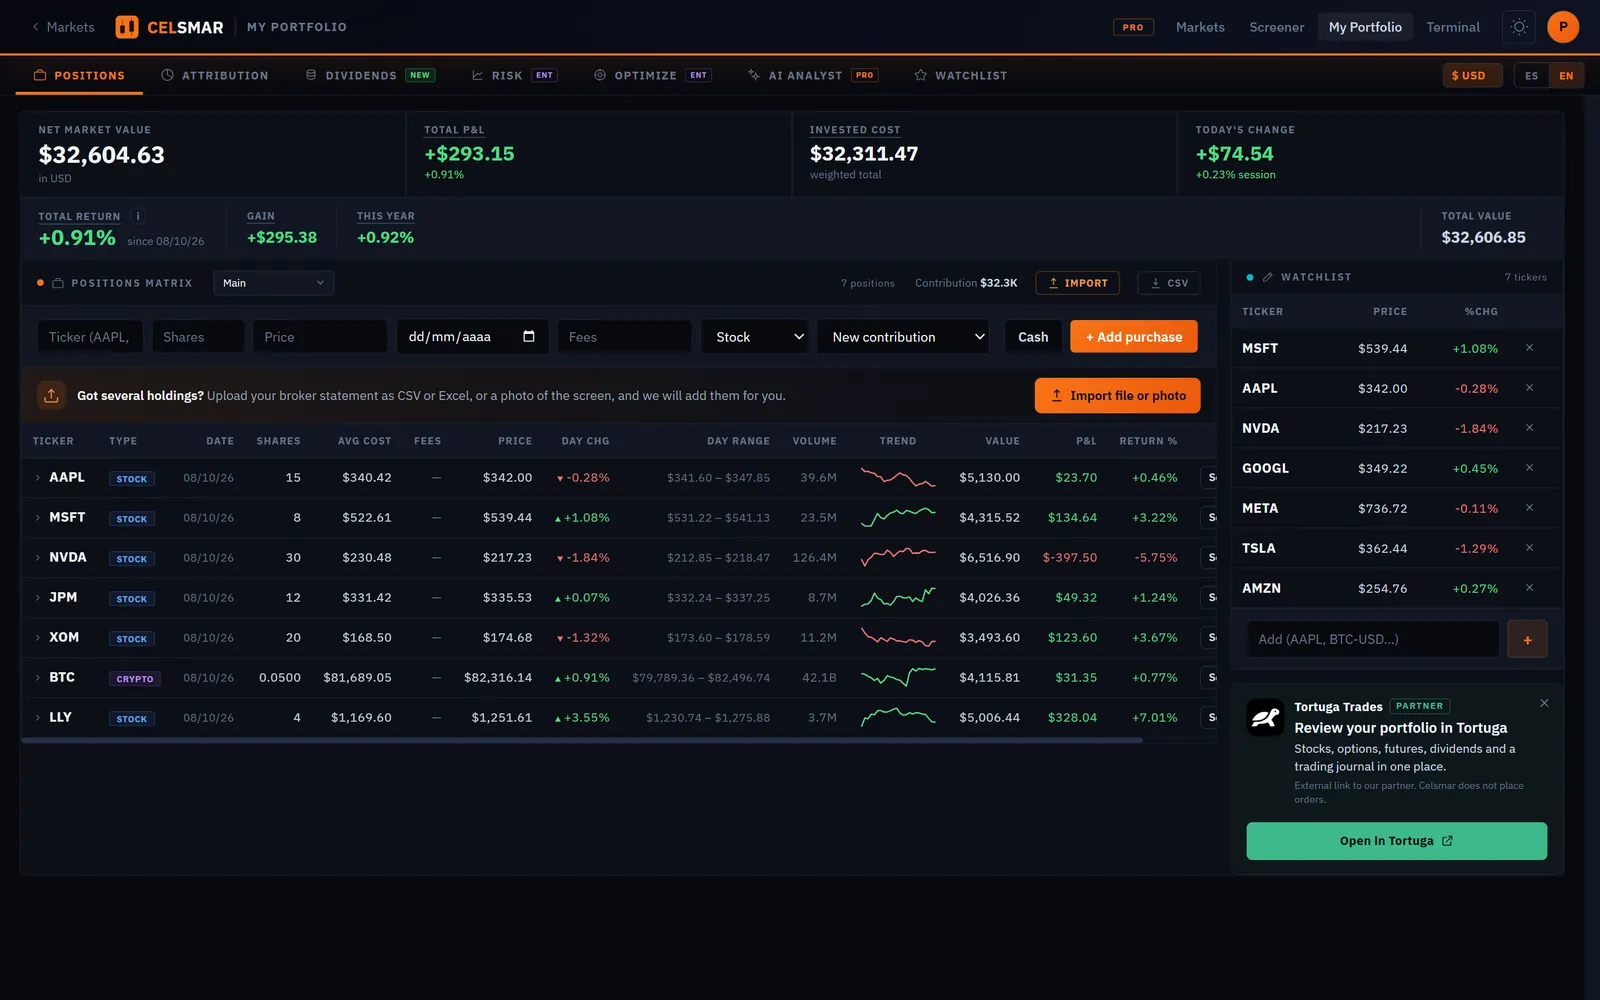Open the AI Analyst tab
Screen dimensions: 1600x1000
click(813, 75)
